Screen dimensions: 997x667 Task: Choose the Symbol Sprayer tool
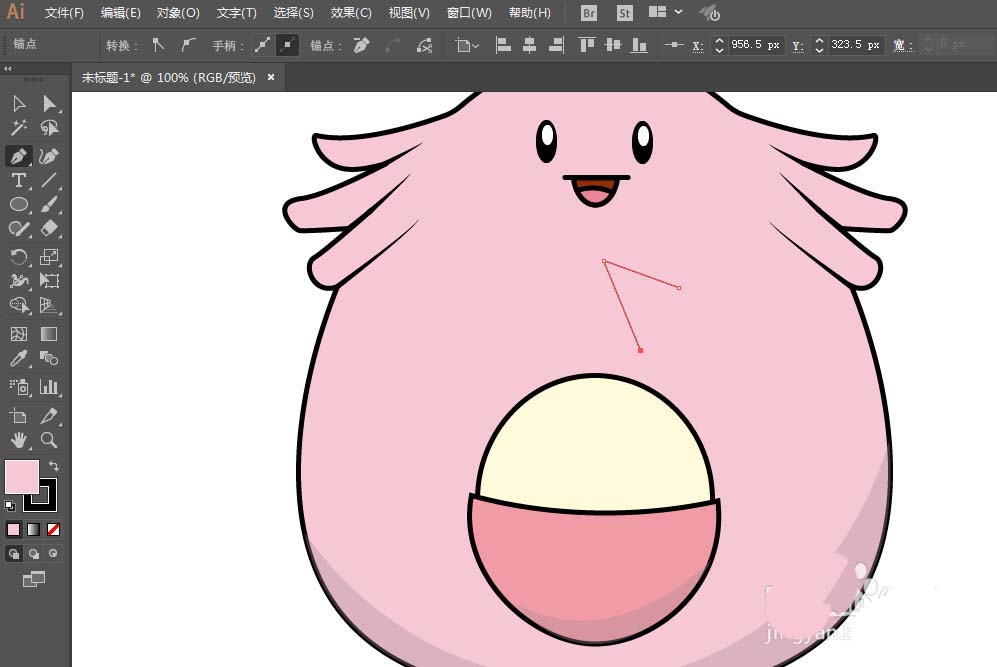19,387
